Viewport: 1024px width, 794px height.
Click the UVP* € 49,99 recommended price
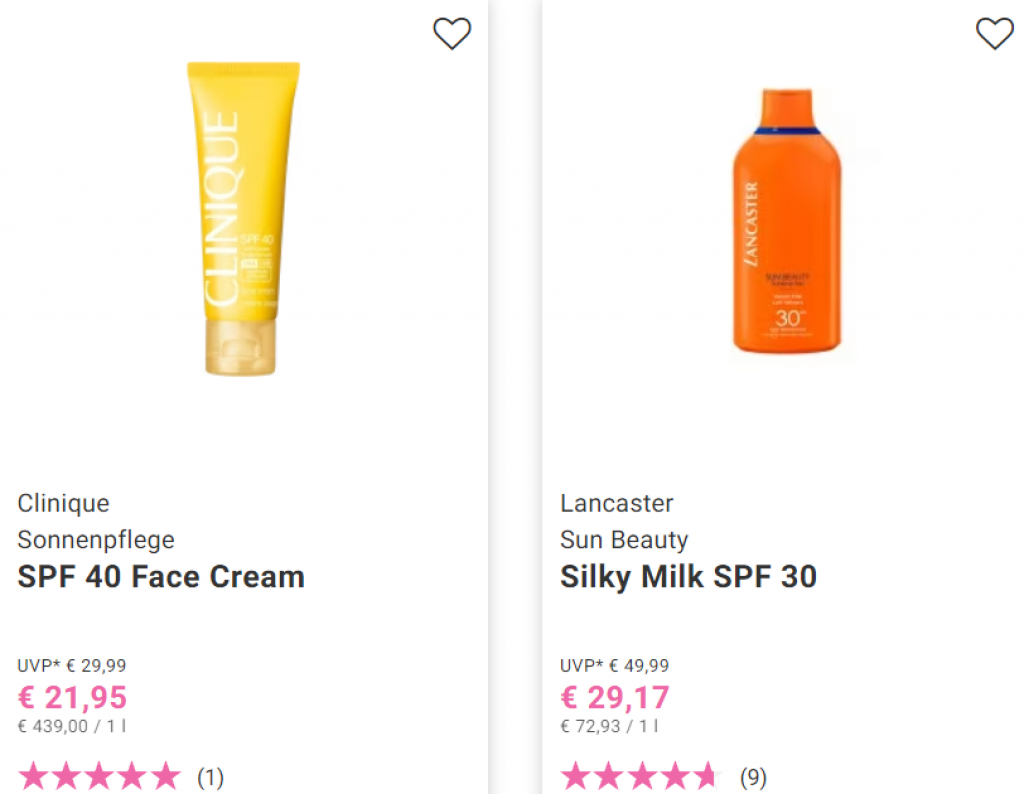pos(615,665)
